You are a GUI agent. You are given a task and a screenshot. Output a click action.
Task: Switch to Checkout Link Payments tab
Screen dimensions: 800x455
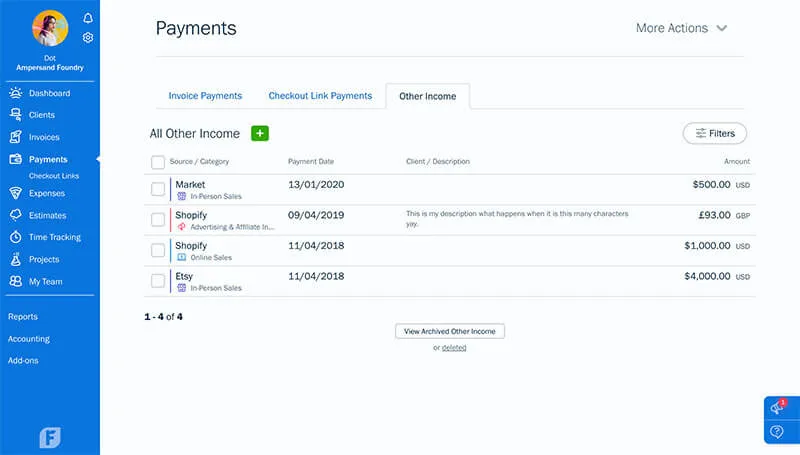(x=320, y=96)
